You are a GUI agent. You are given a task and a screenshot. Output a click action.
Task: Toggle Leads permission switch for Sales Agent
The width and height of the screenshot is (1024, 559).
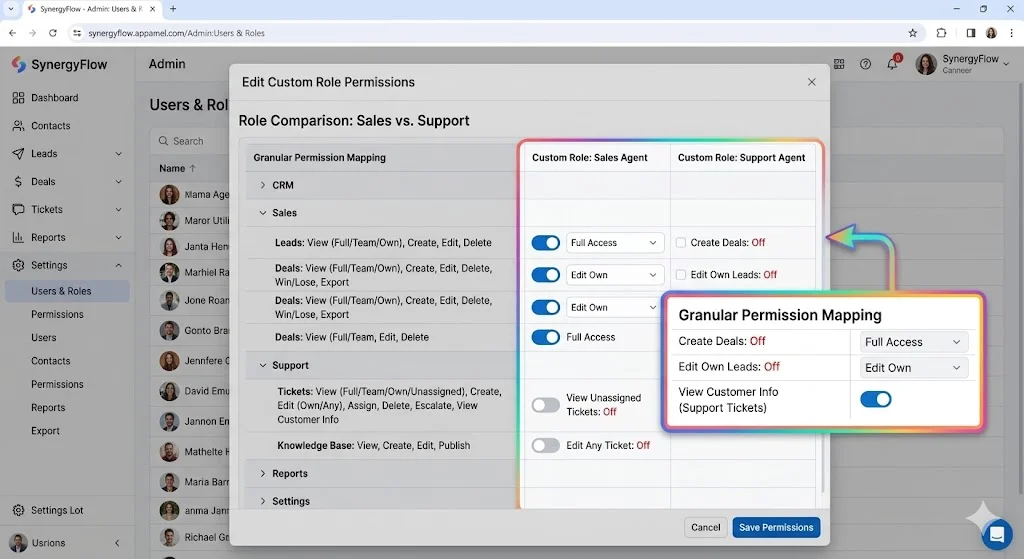[545, 243]
